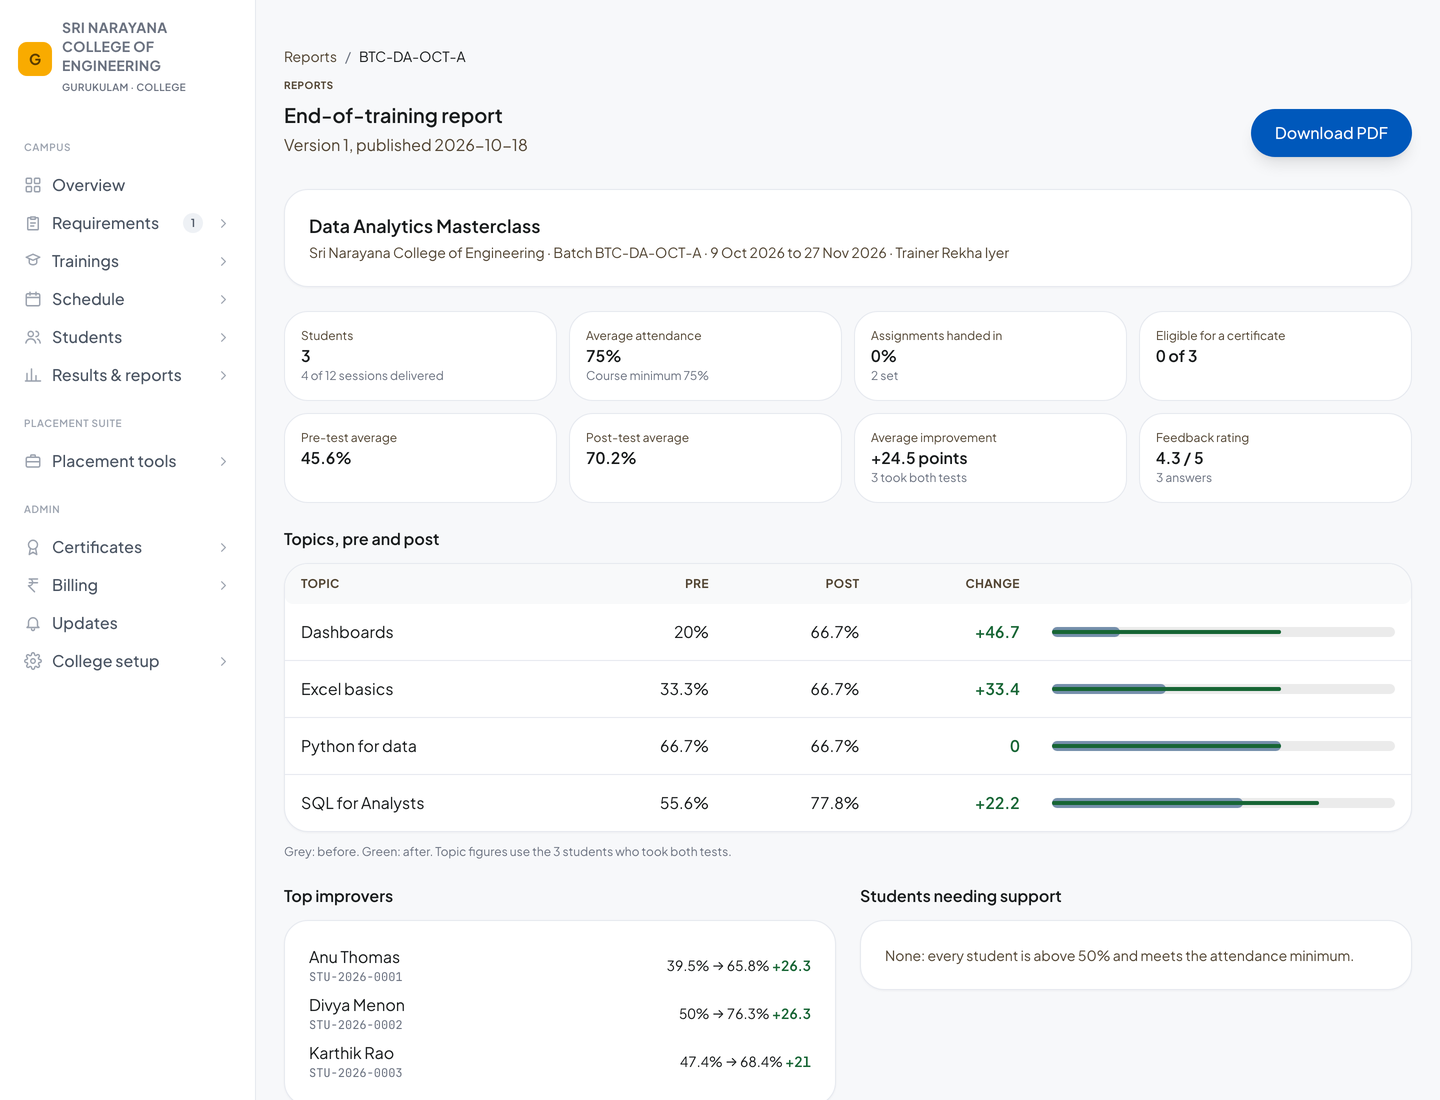Expand the Students menu chevron
The image size is (1440, 1100).
[x=223, y=337]
